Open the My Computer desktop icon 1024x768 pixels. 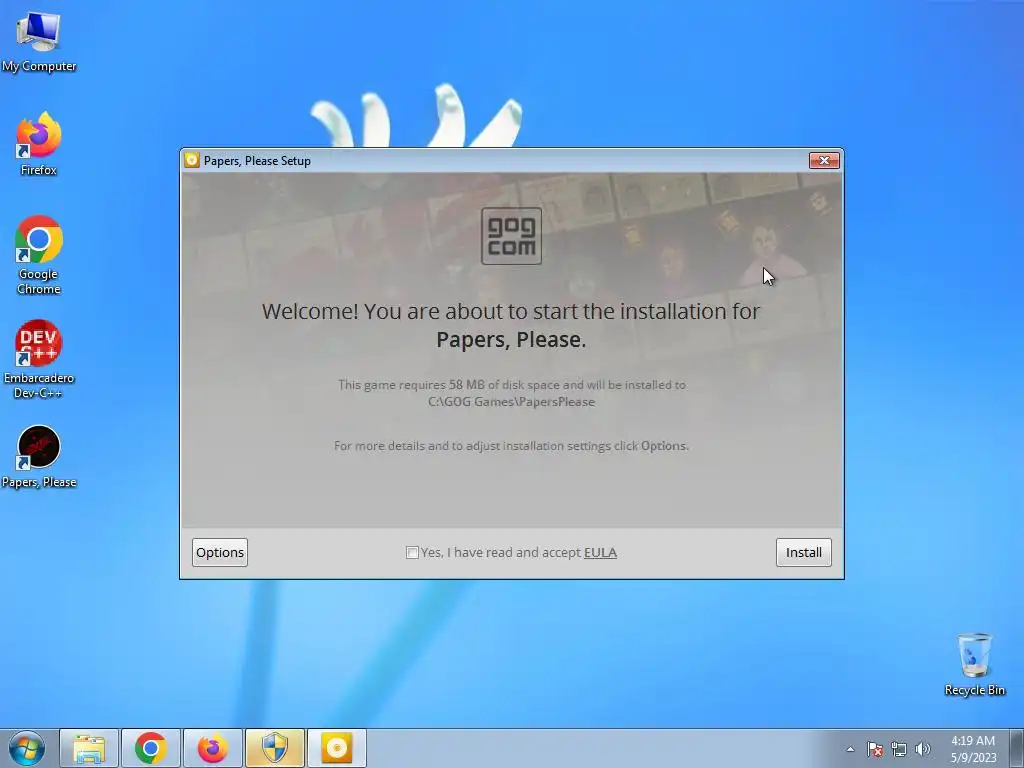pos(39,41)
